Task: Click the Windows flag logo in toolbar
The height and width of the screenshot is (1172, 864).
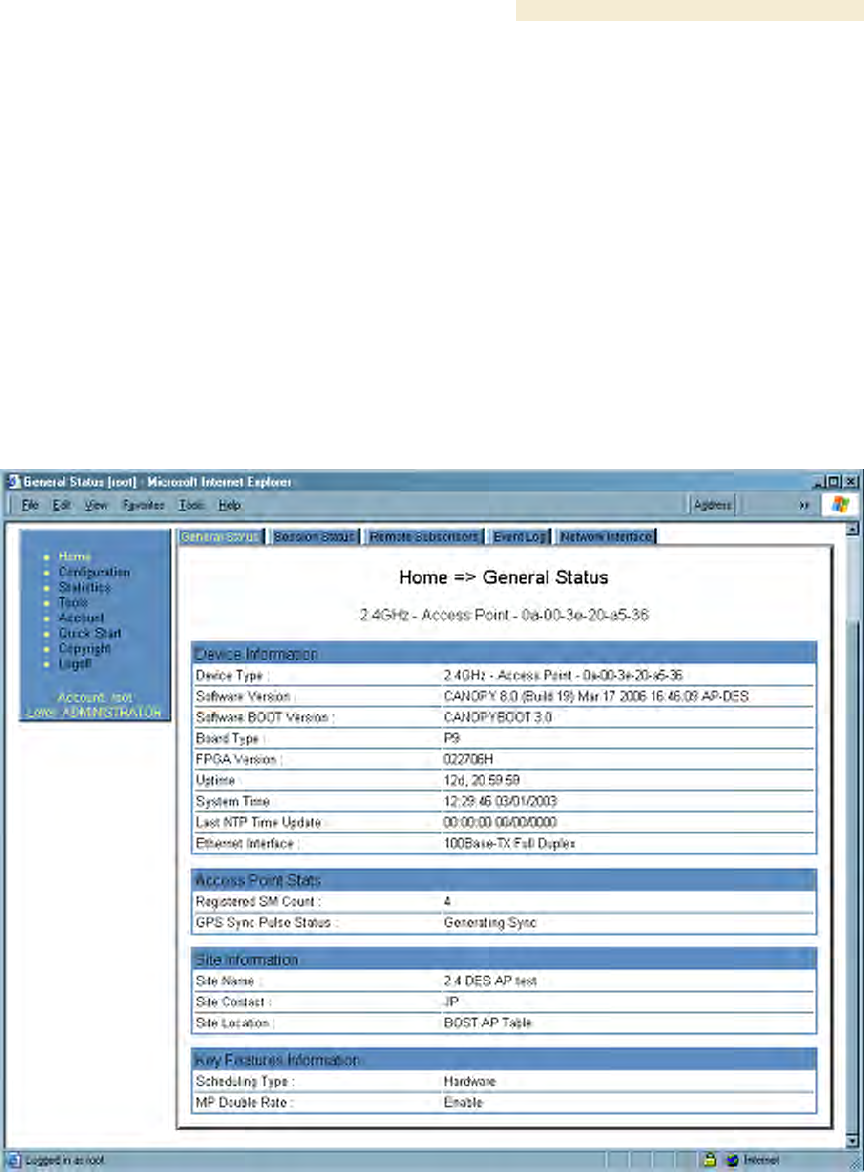Action: [840, 505]
